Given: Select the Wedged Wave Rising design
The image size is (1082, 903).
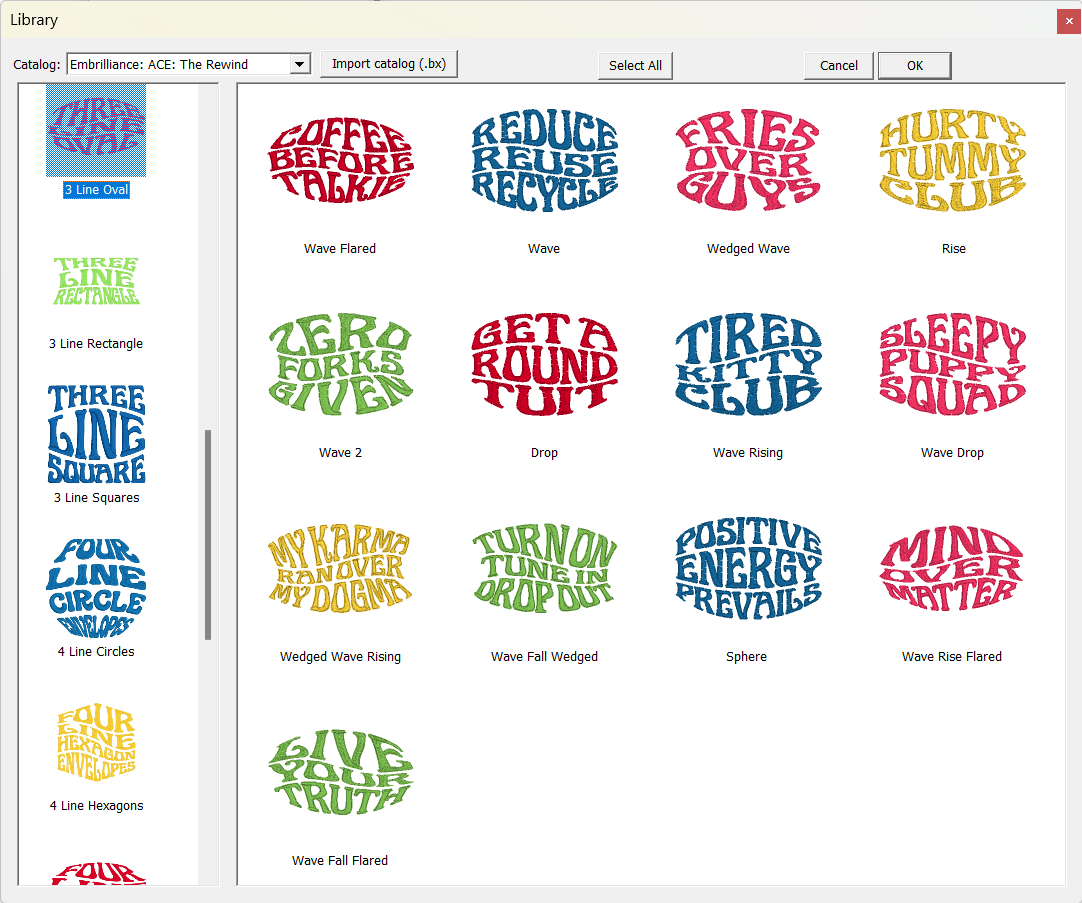Looking at the screenshot, I should (340, 568).
